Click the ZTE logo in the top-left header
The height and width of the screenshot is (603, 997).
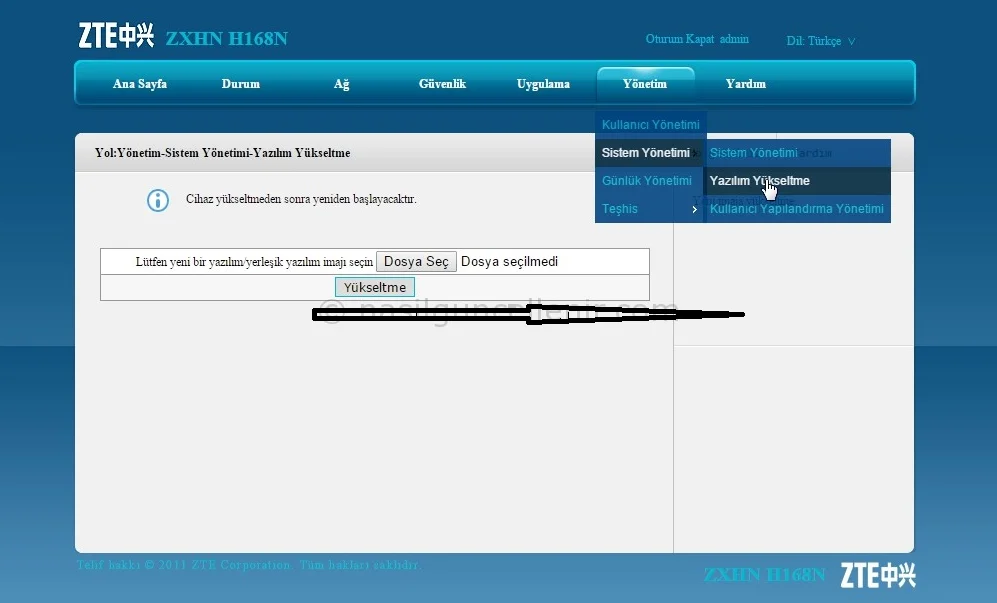tap(116, 37)
